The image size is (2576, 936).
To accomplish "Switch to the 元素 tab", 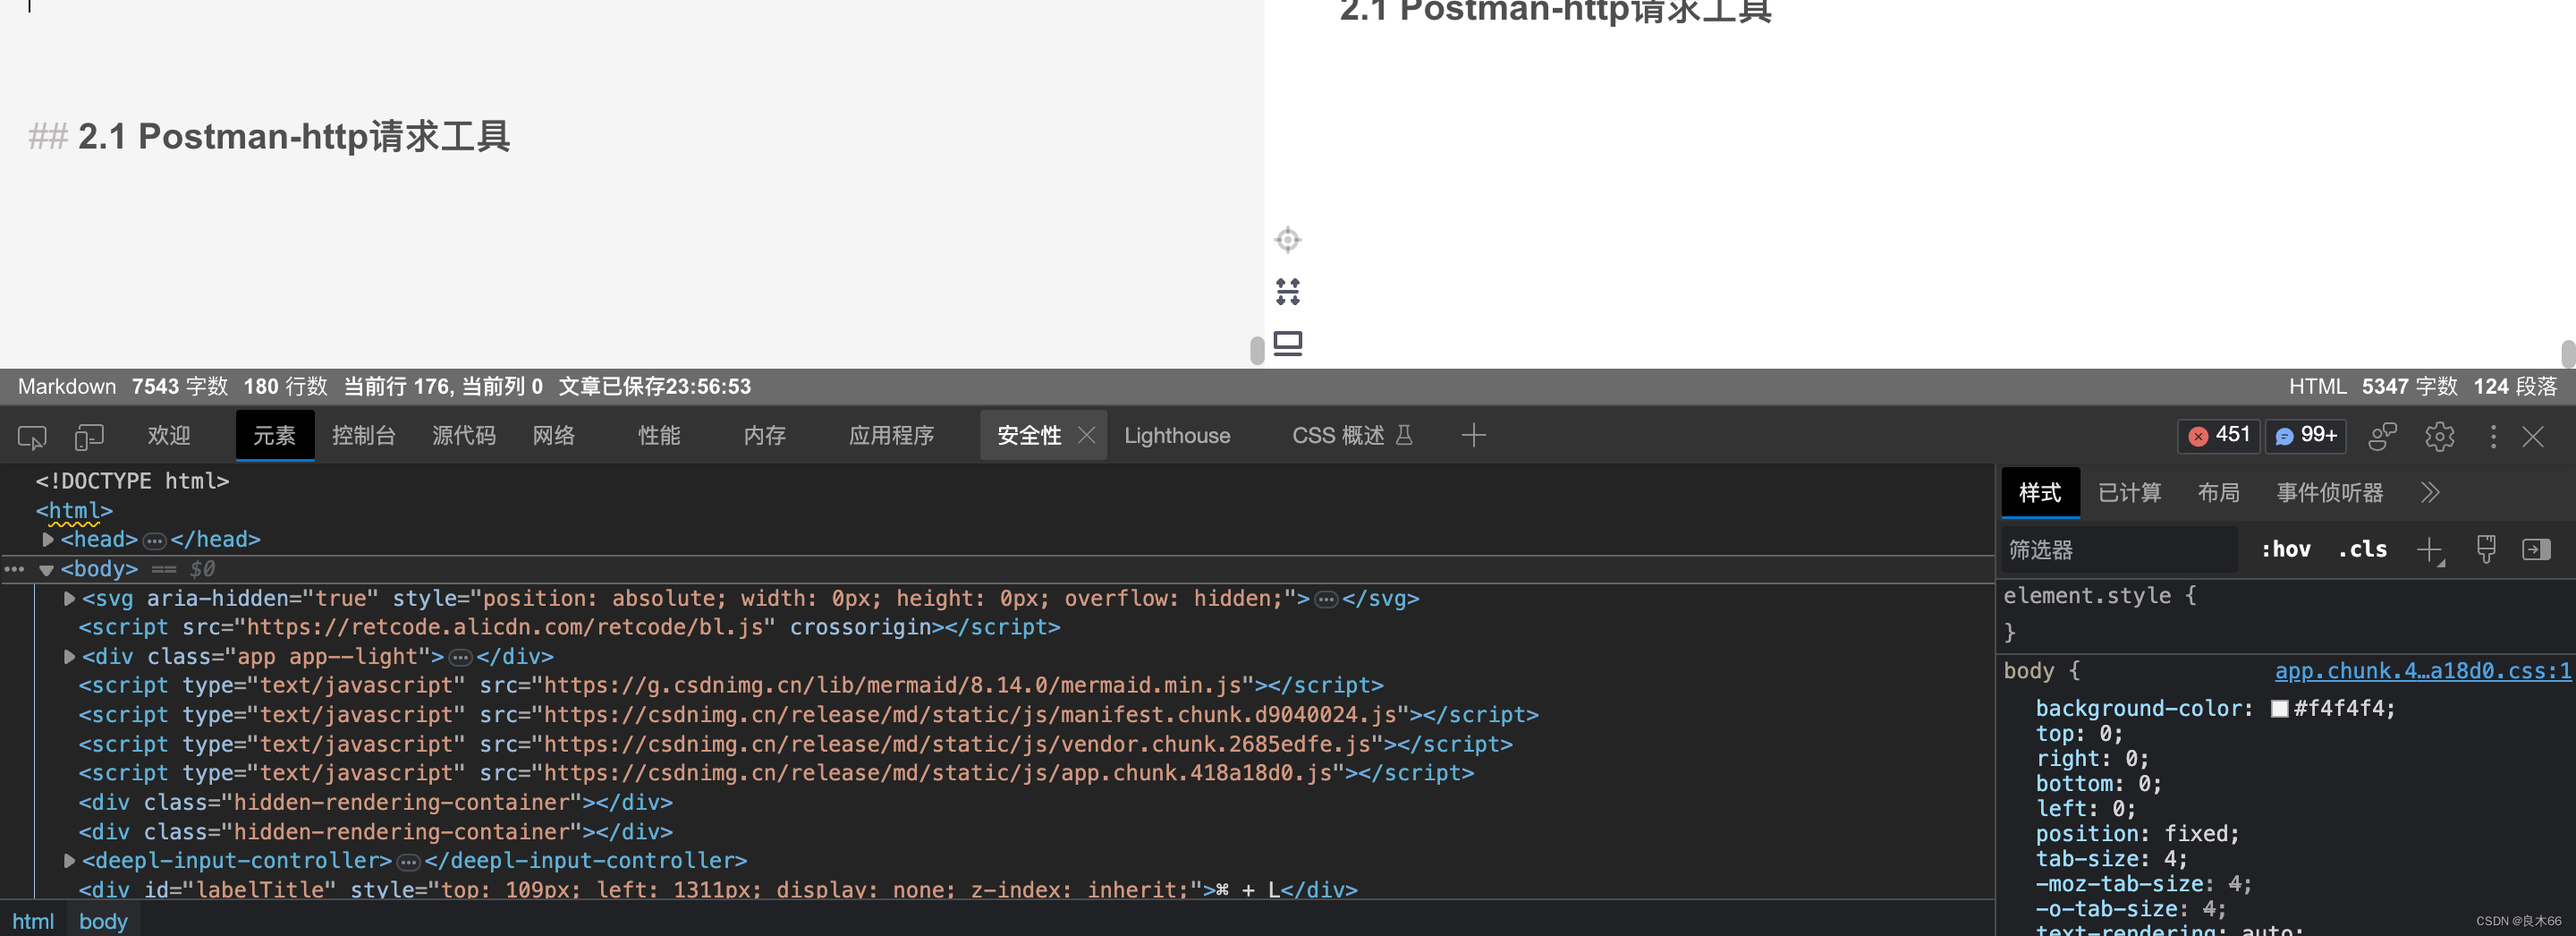I will (274, 435).
